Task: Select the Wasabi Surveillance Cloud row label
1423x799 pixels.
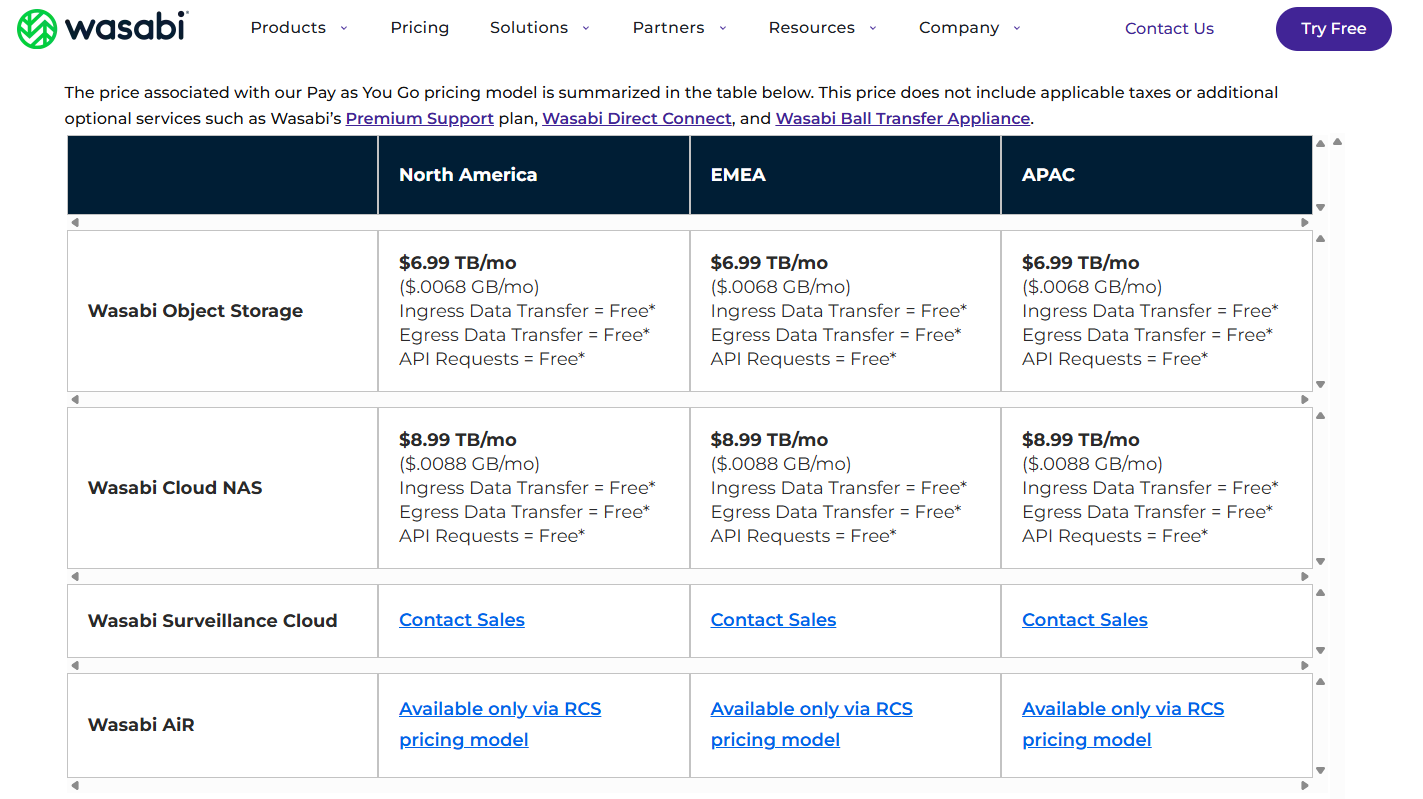Action: tap(212, 621)
